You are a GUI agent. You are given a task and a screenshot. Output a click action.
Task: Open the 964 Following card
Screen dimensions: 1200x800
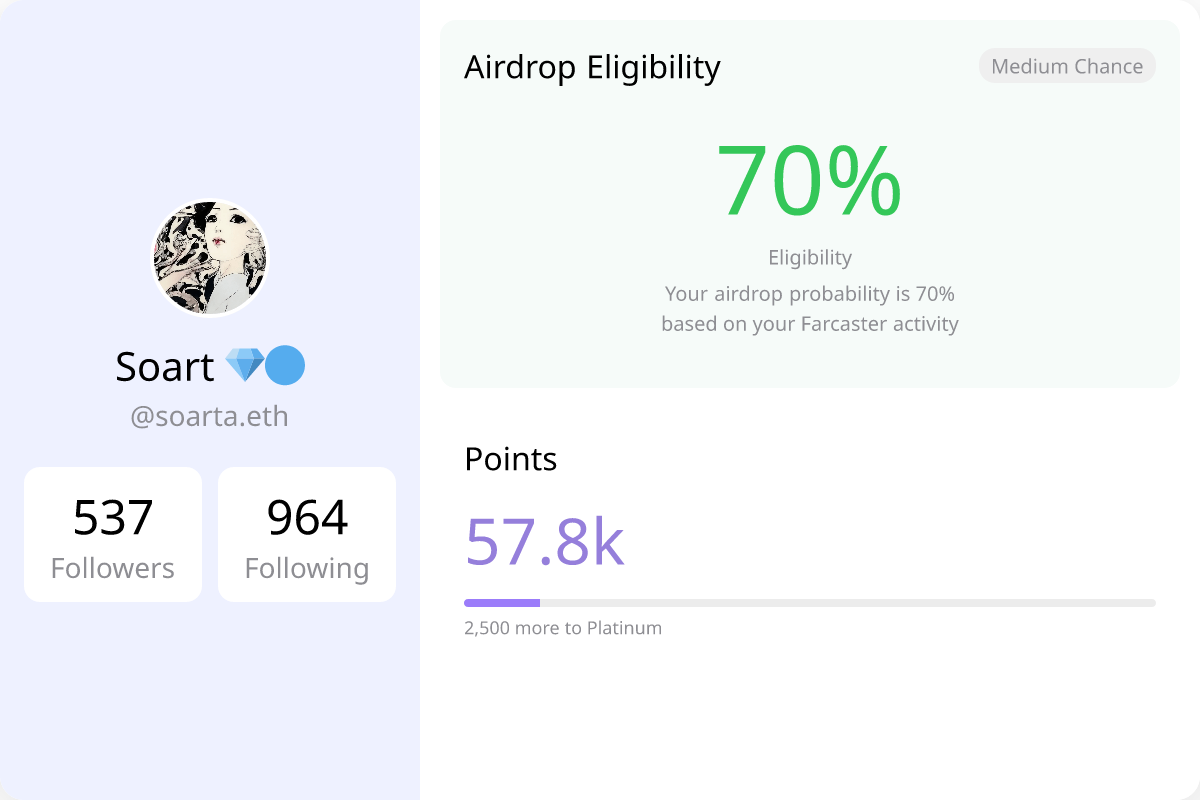pos(307,535)
